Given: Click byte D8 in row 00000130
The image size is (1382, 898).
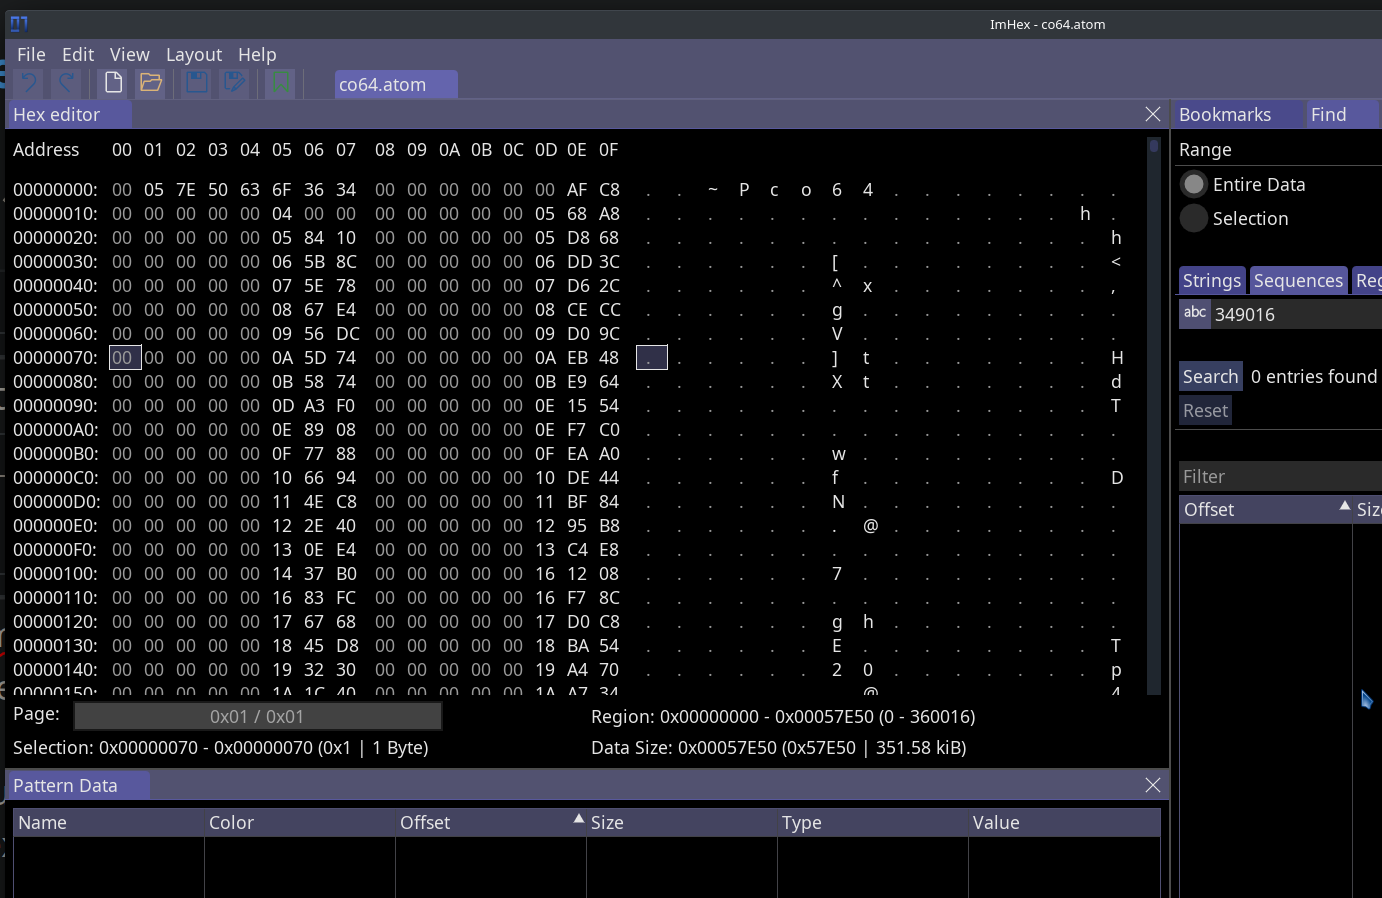Looking at the screenshot, I should coord(346,645).
